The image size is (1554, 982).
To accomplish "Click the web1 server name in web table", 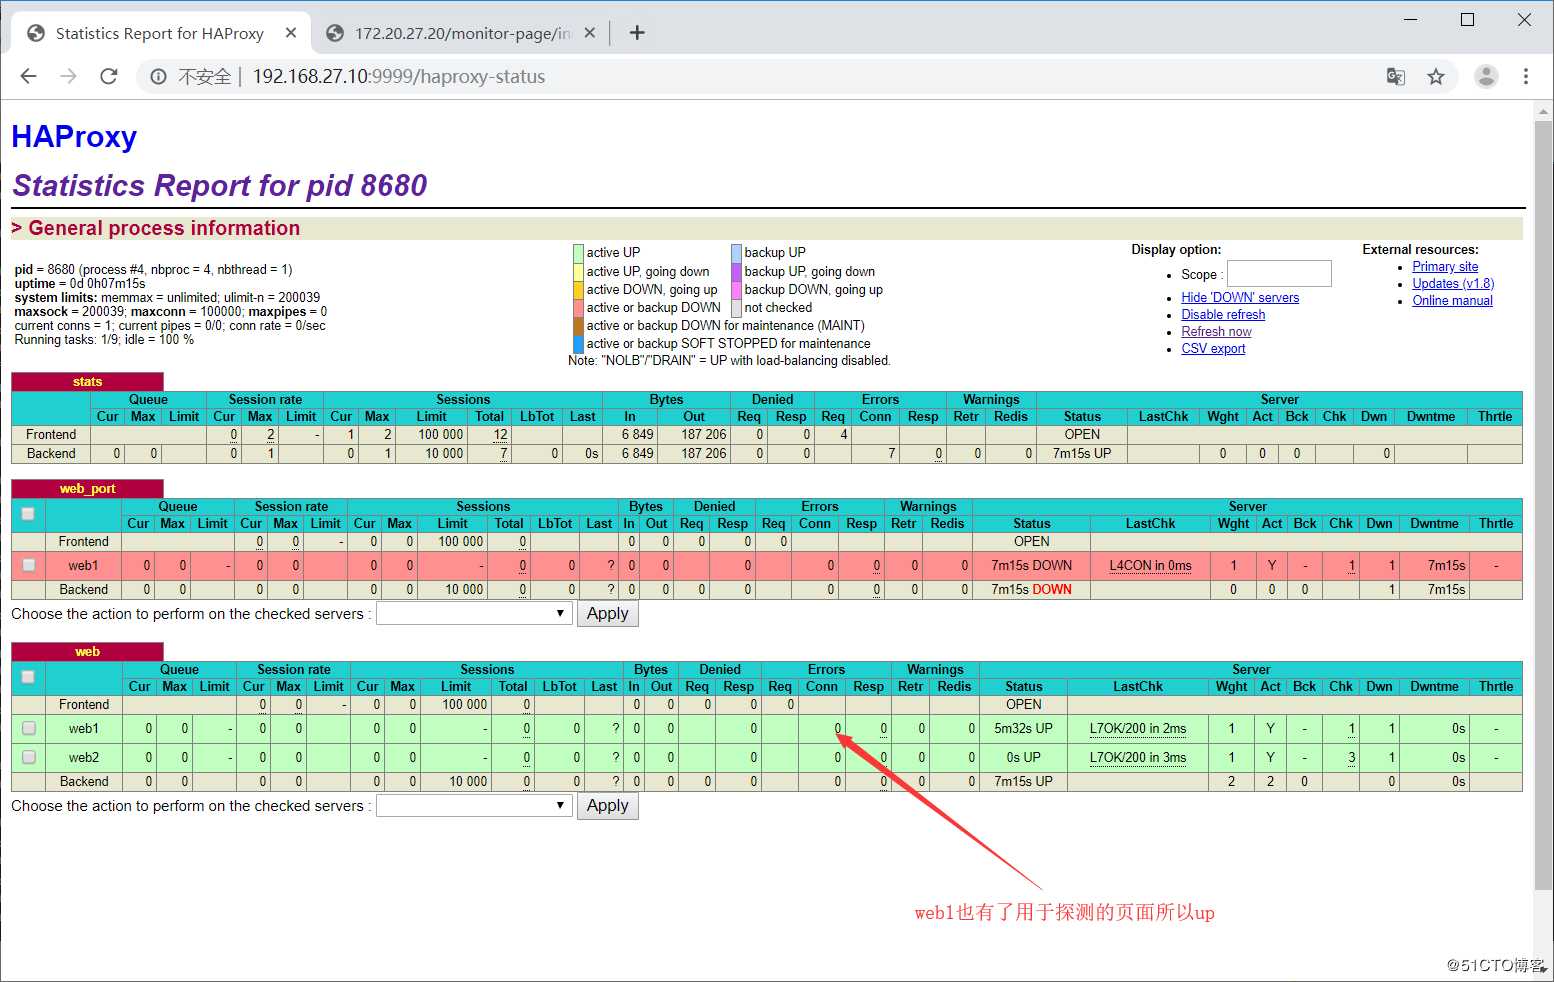I will coord(83,728).
